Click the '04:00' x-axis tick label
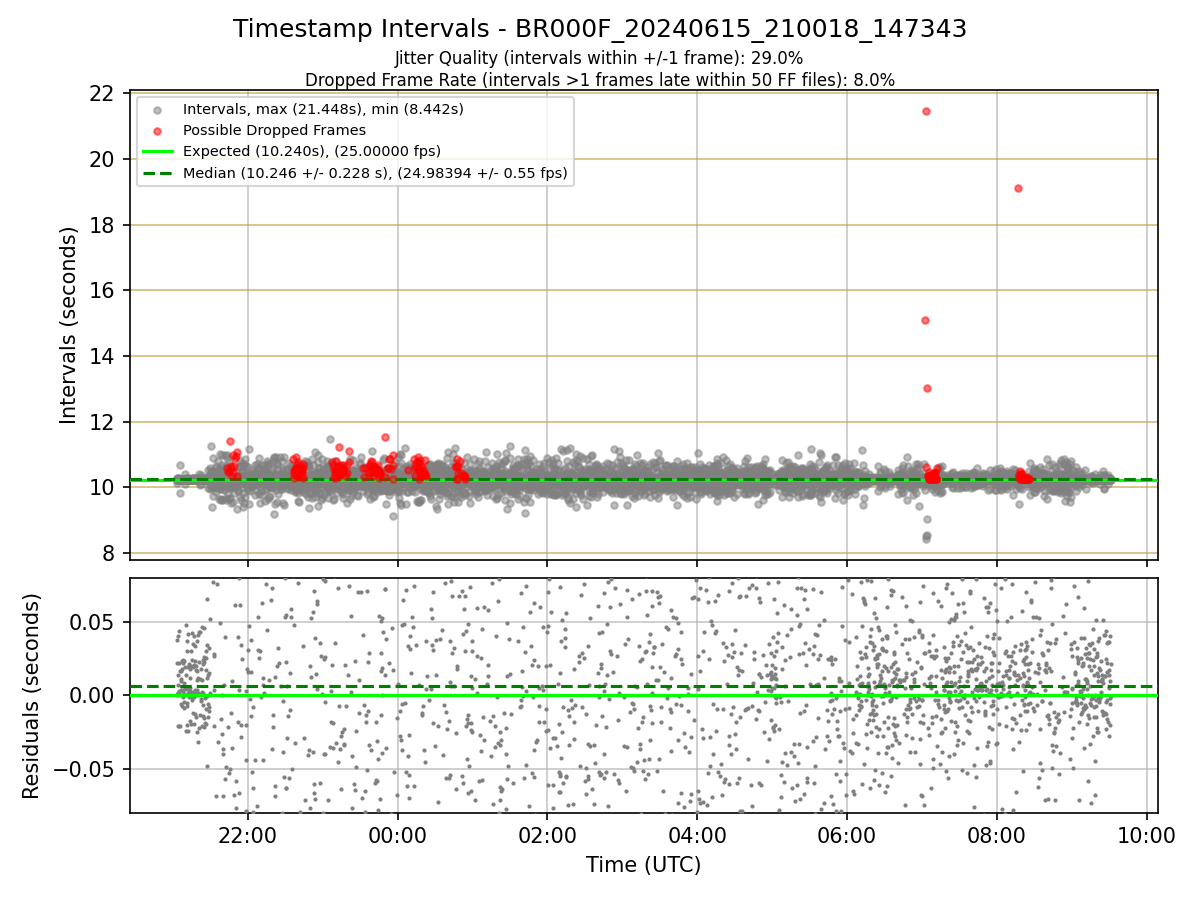The height and width of the screenshot is (900, 1200). [697, 834]
